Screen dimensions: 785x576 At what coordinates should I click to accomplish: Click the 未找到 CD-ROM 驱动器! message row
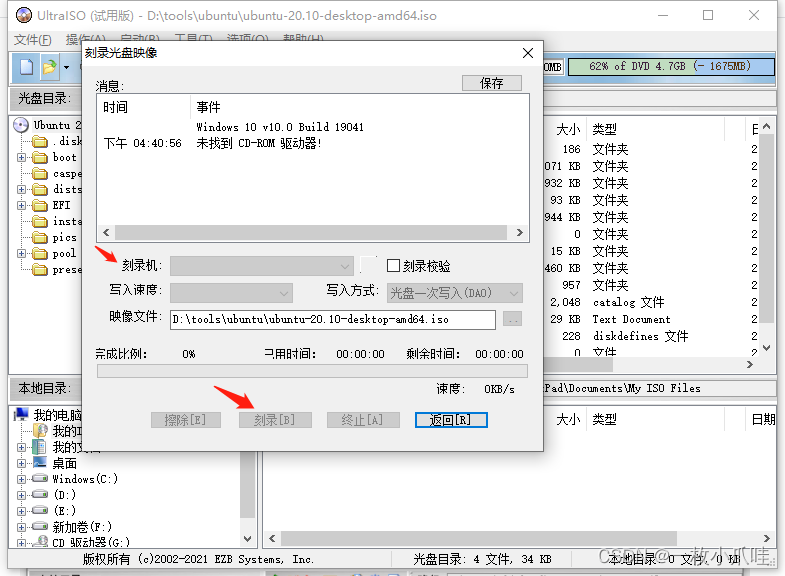(x=259, y=144)
